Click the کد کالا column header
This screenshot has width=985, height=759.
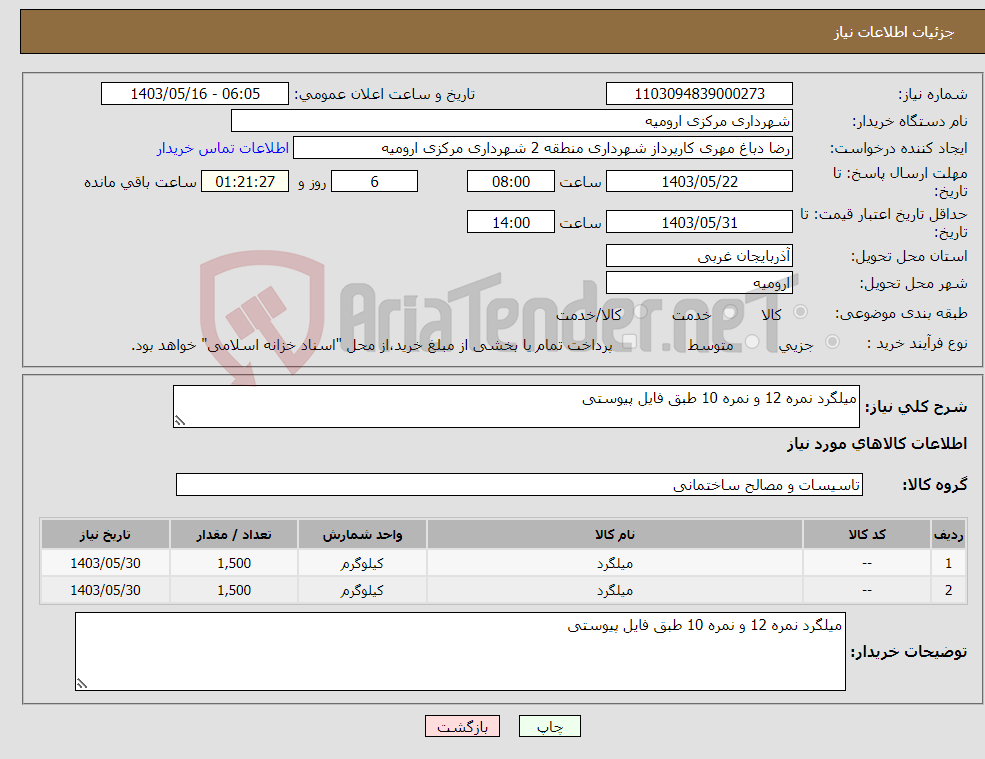[x=867, y=535]
